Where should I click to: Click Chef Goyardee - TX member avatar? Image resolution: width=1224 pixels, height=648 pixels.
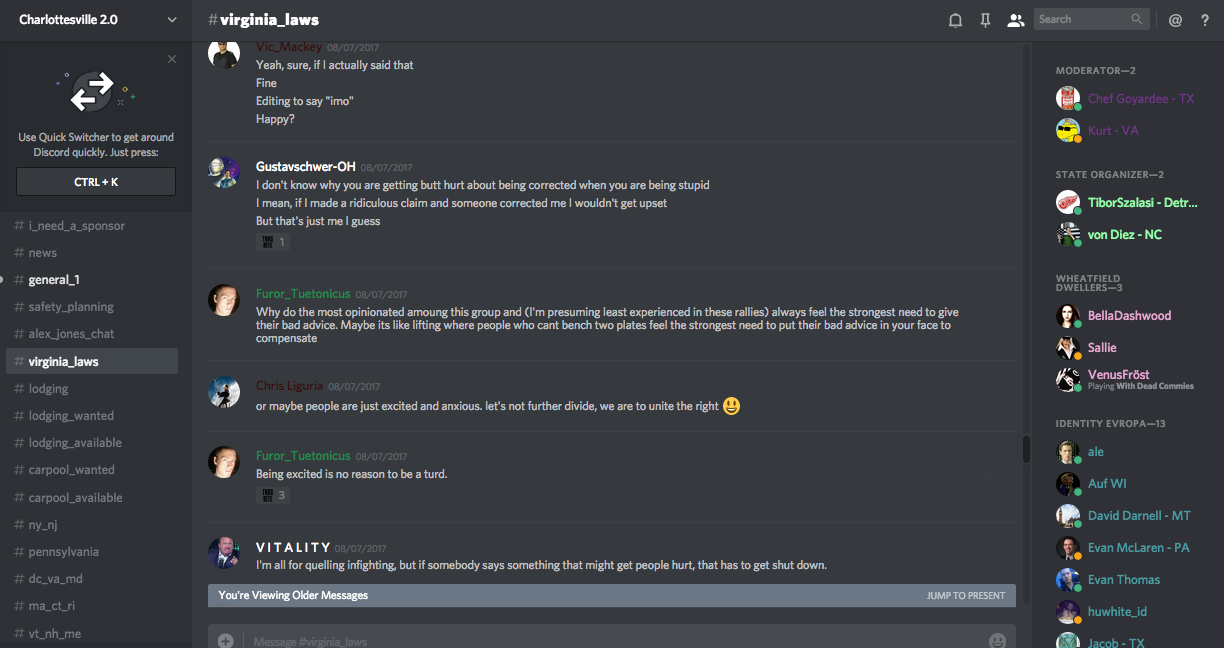tap(1068, 98)
